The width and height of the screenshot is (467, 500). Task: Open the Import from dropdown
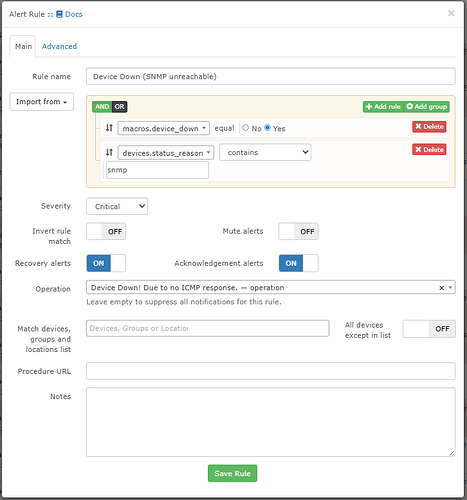pyautogui.click(x=42, y=102)
